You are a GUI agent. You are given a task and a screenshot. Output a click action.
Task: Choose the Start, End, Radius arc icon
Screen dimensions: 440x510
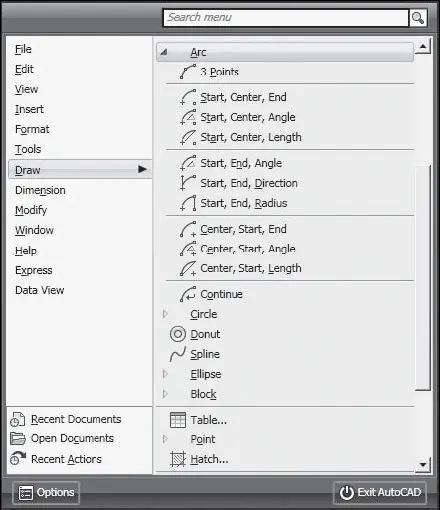coord(188,203)
